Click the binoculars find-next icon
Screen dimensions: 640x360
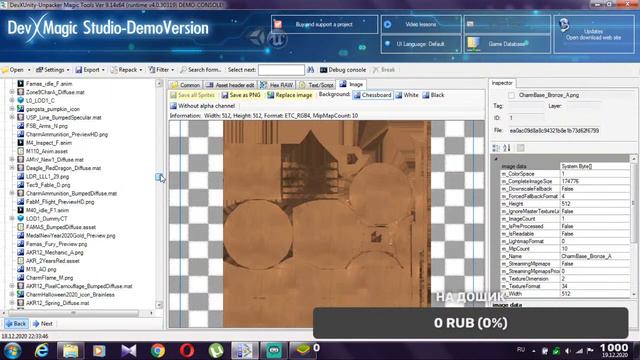[x=311, y=70]
